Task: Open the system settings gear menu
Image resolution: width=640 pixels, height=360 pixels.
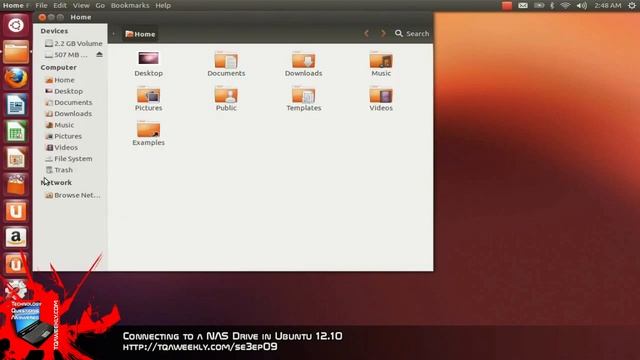Action: point(632,5)
